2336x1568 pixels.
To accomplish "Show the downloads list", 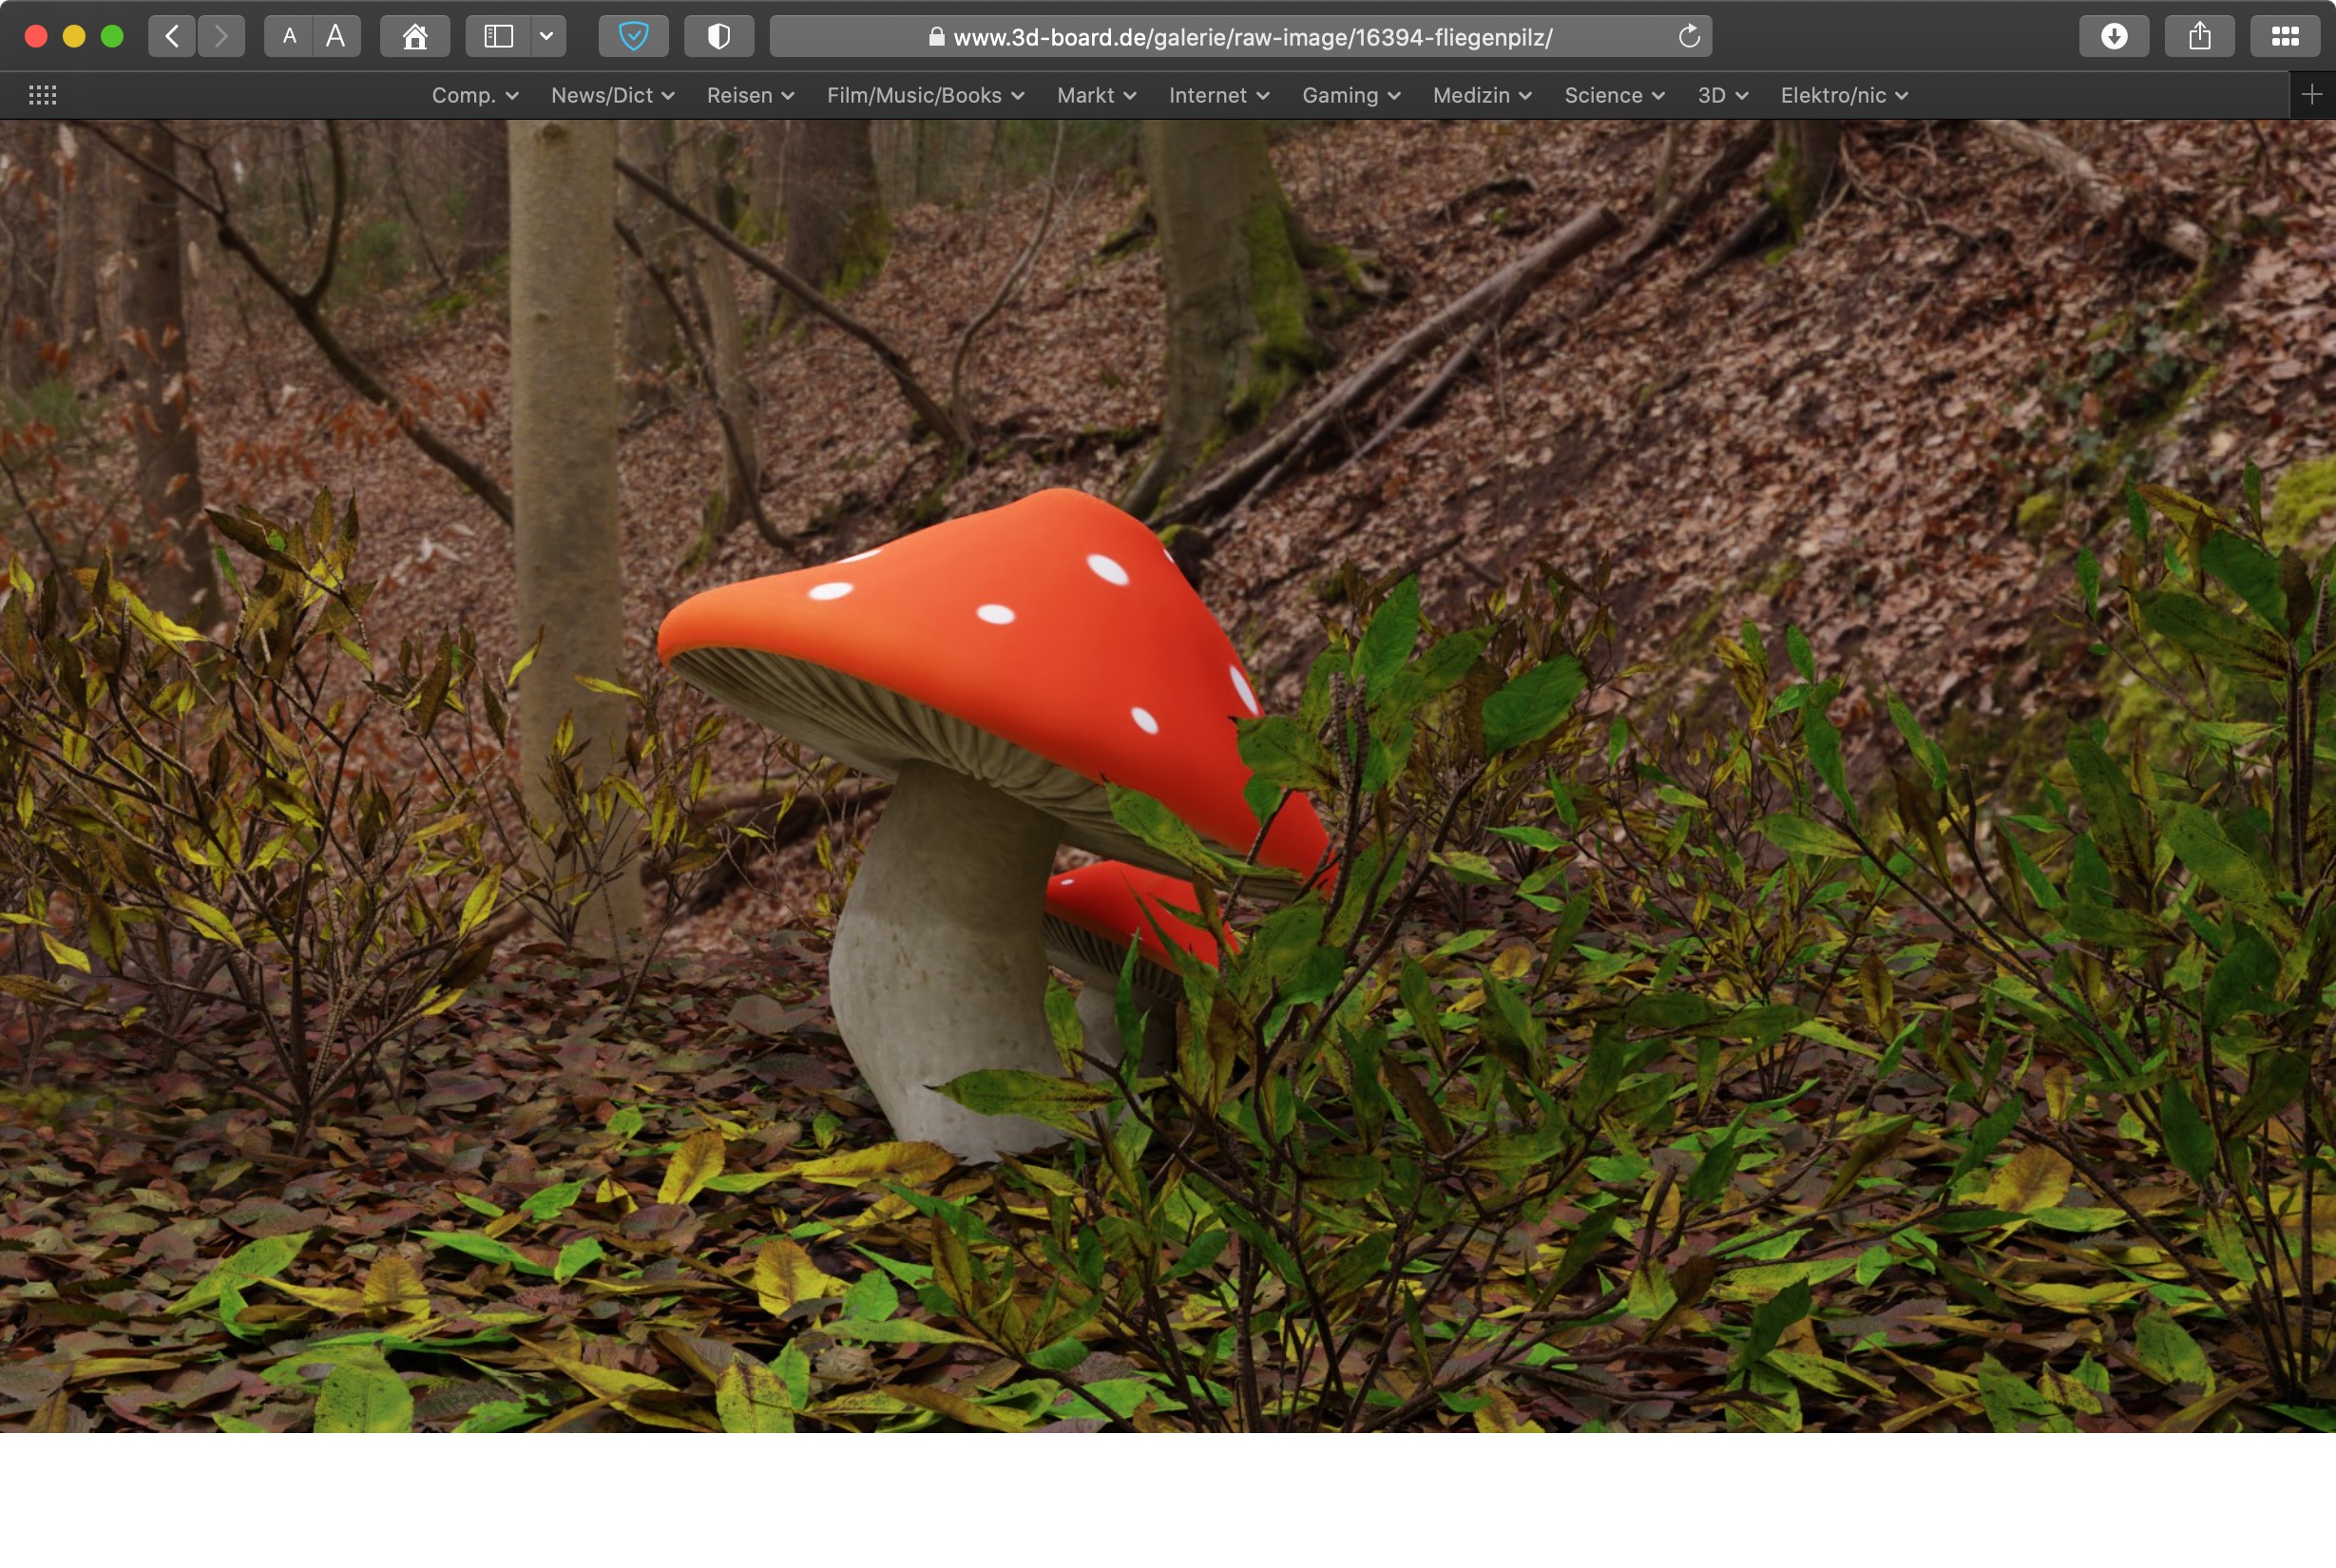I will coord(2113,37).
